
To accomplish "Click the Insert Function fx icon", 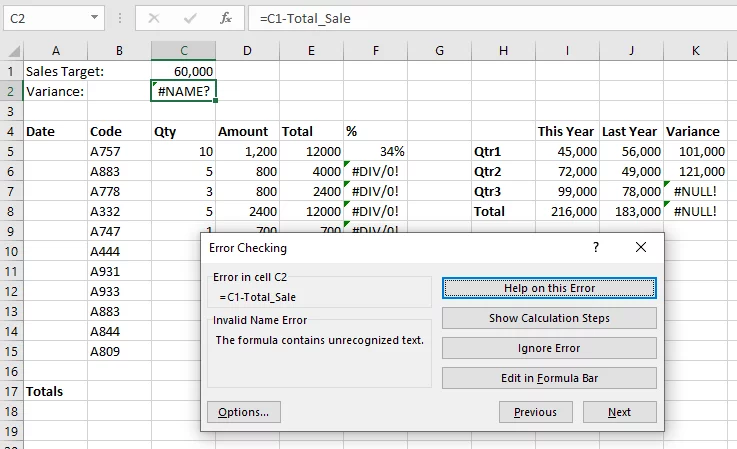I will [226, 18].
